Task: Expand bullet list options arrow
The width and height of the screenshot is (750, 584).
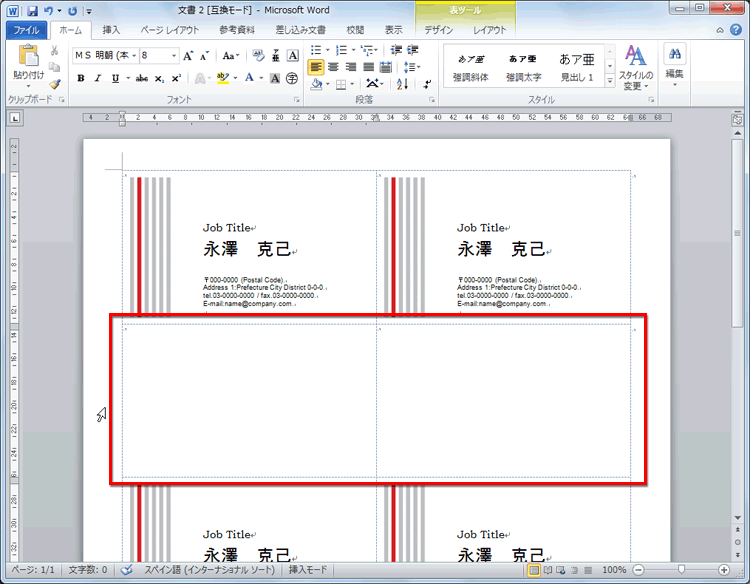Action: pyautogui.click(x=328, y=50)
